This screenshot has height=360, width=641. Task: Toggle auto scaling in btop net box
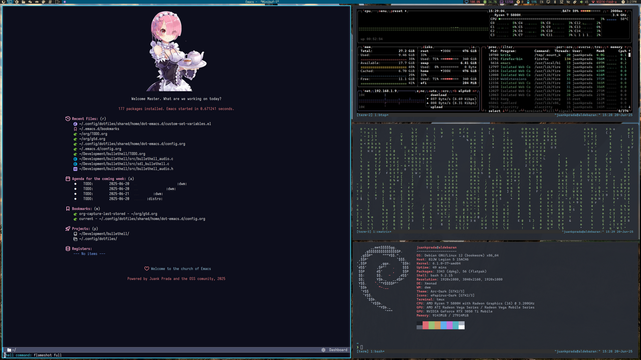pyautogui.click(x=433, y=91)
